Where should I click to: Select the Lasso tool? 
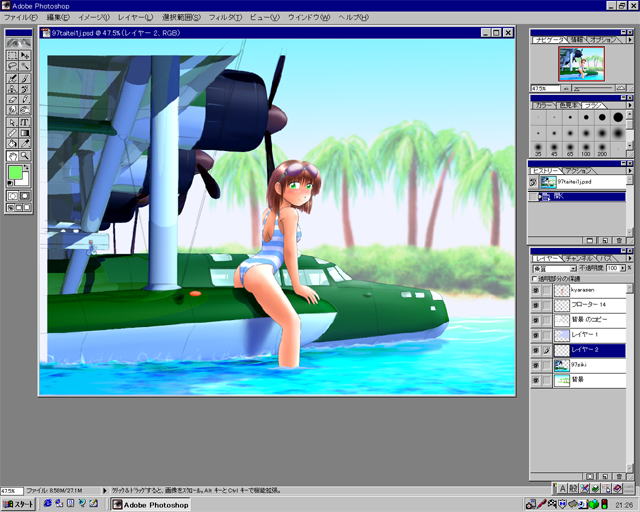[x=13, y=66]
